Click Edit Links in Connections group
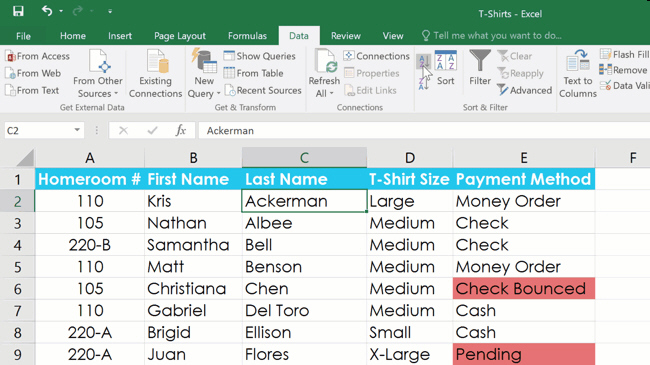650x365 pixels. click(x=371, y=90)
